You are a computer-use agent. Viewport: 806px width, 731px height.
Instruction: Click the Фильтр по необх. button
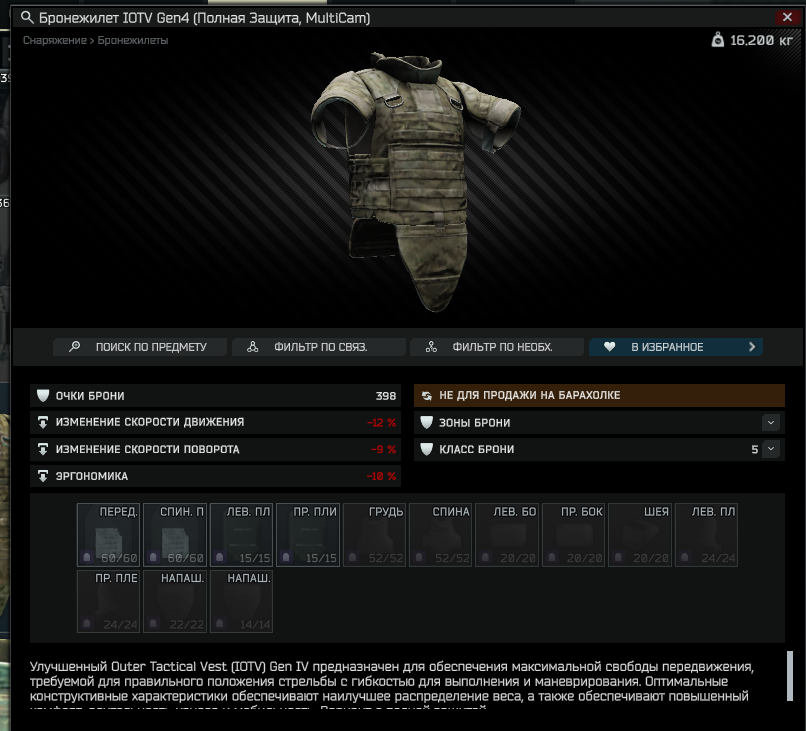tap(497, 347)
